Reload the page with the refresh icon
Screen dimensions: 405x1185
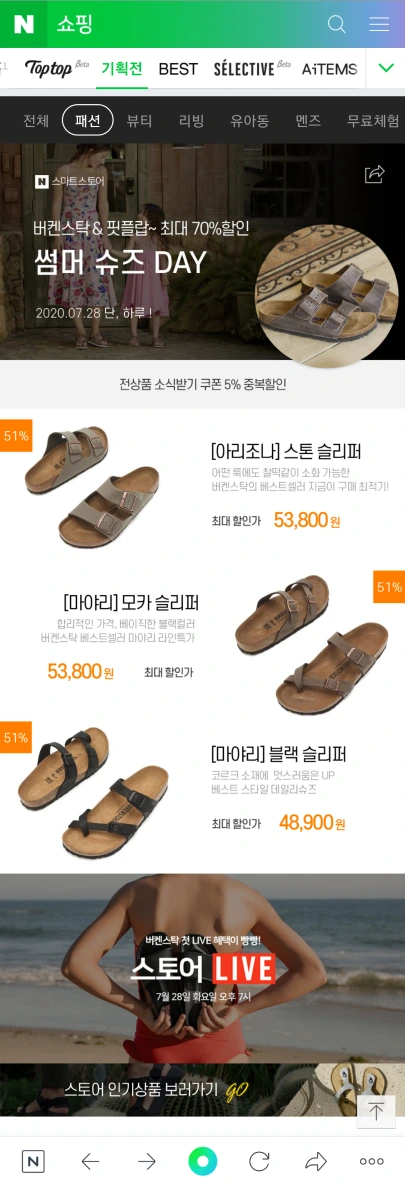259,1161
